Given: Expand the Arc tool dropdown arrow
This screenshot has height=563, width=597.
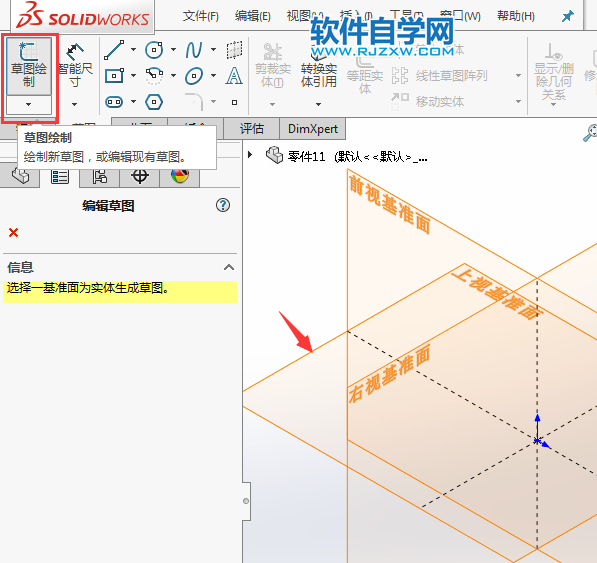Looking at the screenshot, I should pyautogui.click(x=173, y=75).
